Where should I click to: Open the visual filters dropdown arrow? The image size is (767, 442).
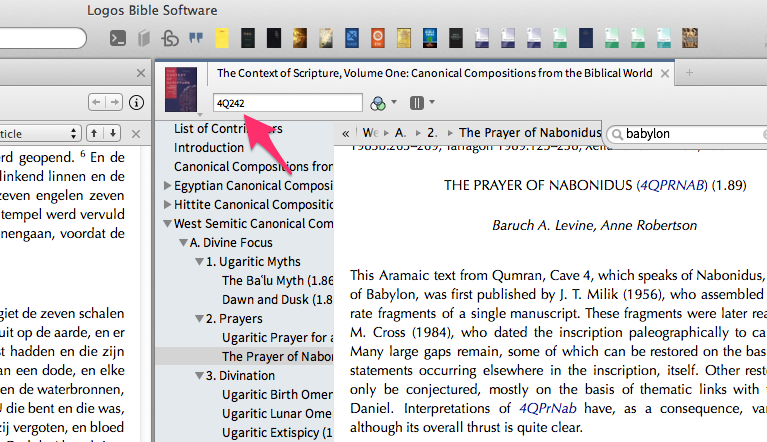[394, 102]
